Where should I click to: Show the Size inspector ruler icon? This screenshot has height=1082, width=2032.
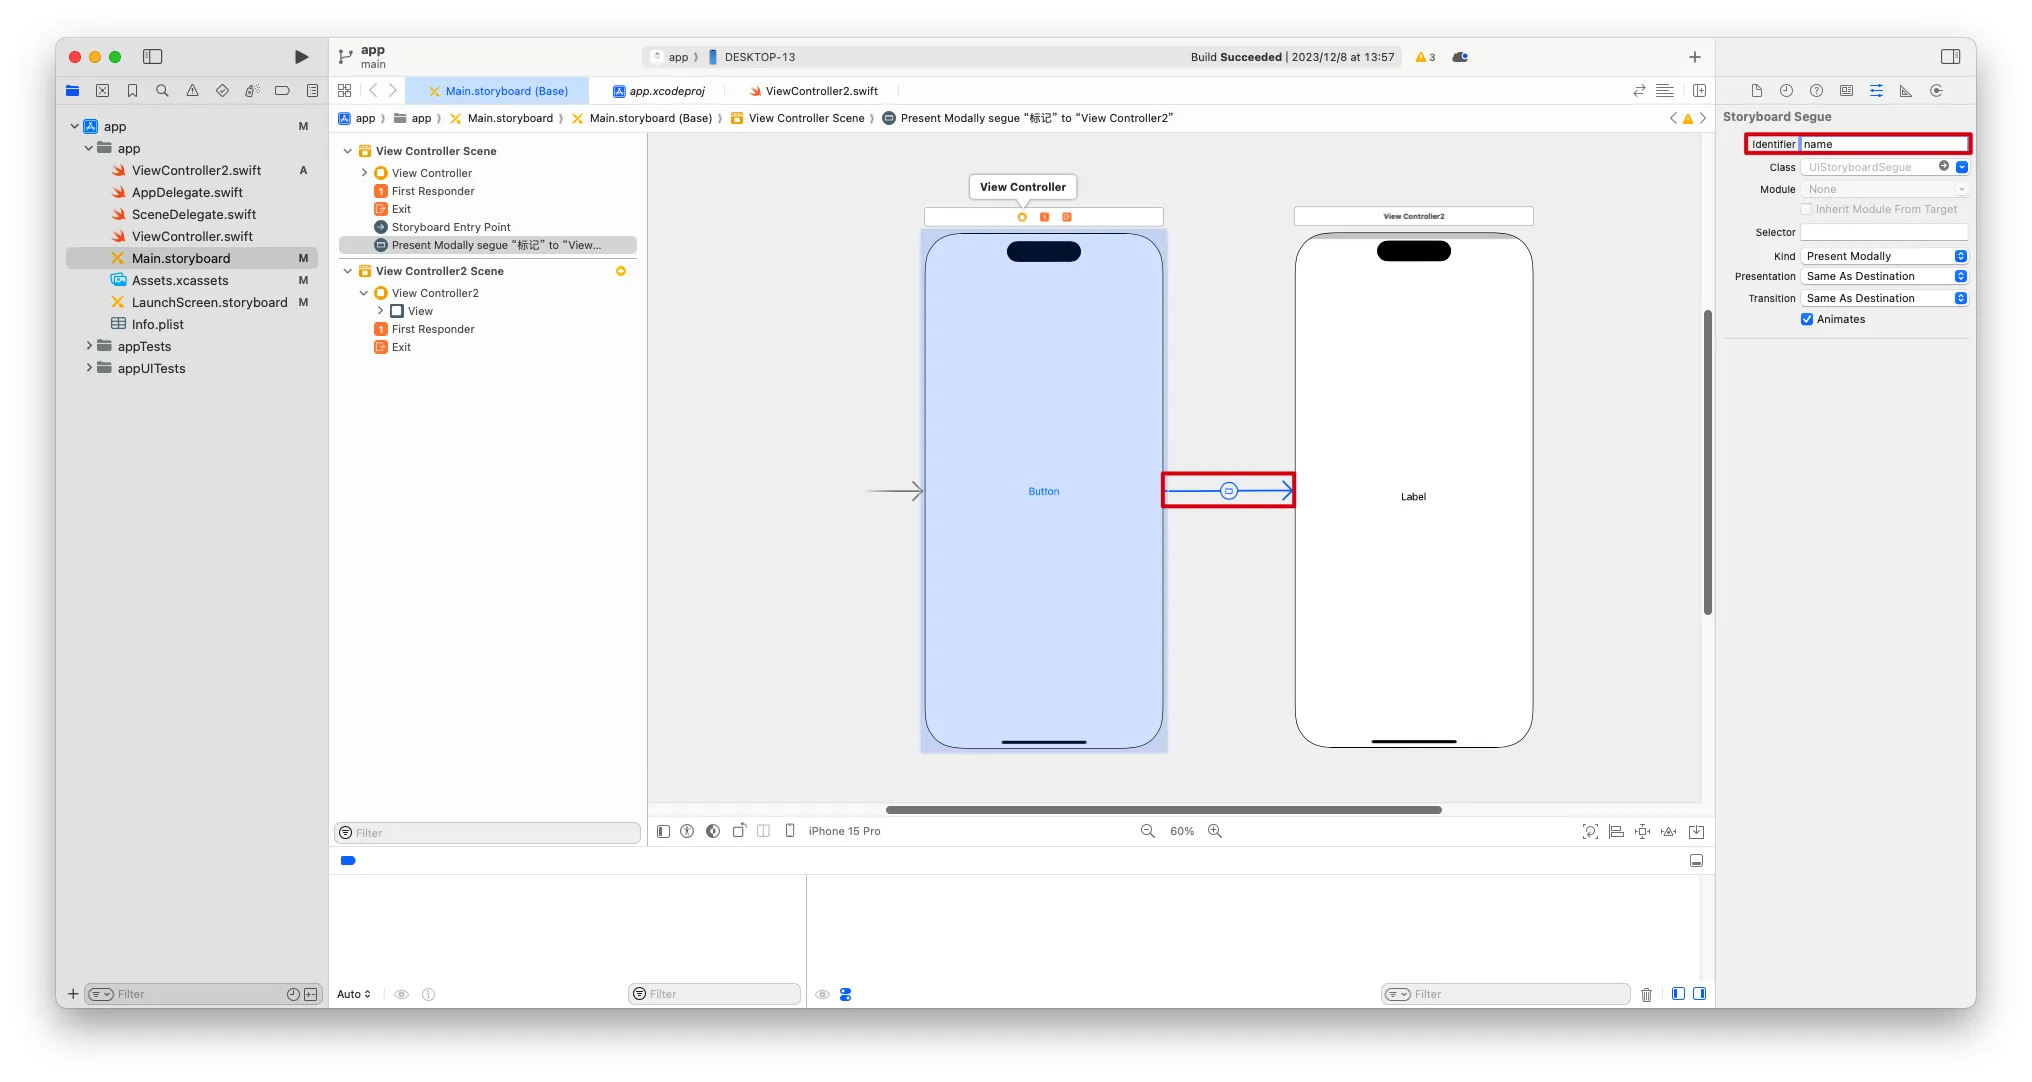1906,91
